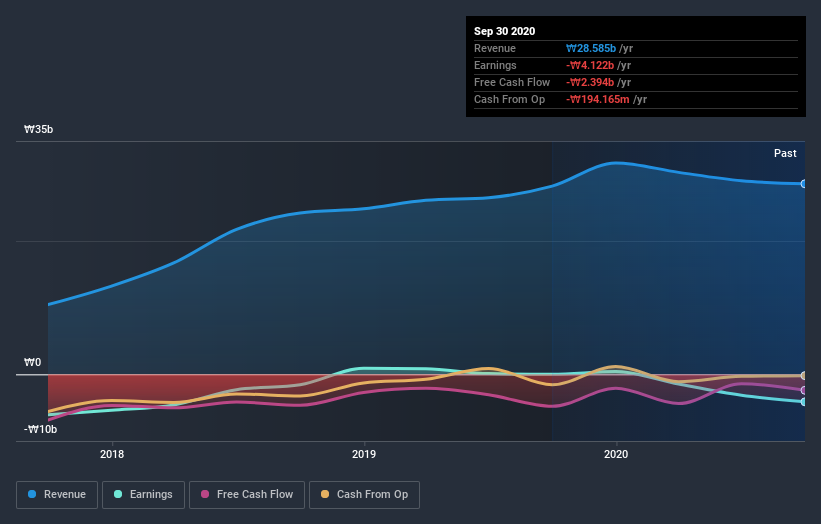Click the Past label in chart

785,153
